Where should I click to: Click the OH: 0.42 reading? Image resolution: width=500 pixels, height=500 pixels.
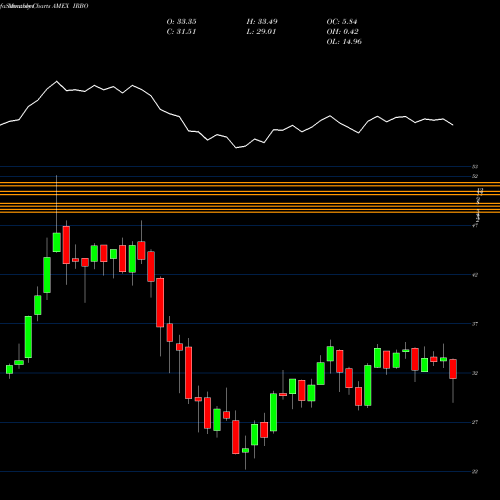coord(343,32)
